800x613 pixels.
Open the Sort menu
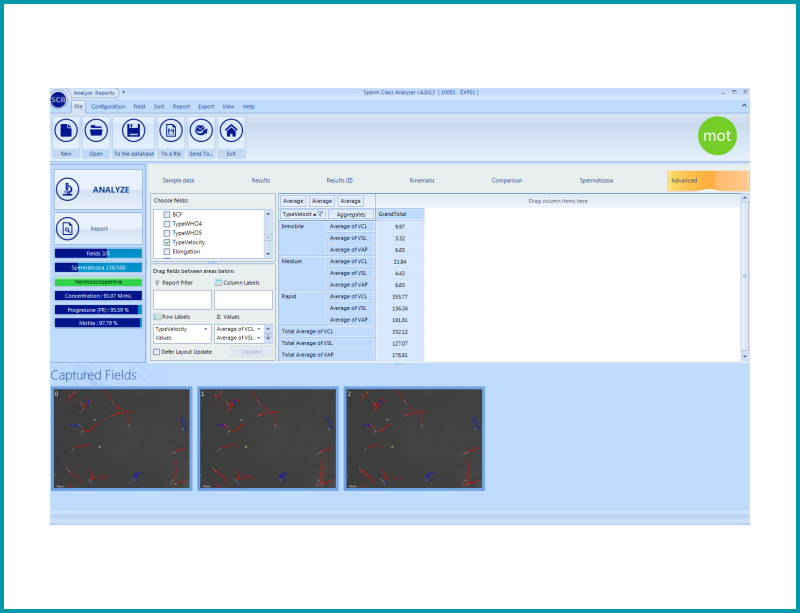pyautogui.click(x=159, y=107)
